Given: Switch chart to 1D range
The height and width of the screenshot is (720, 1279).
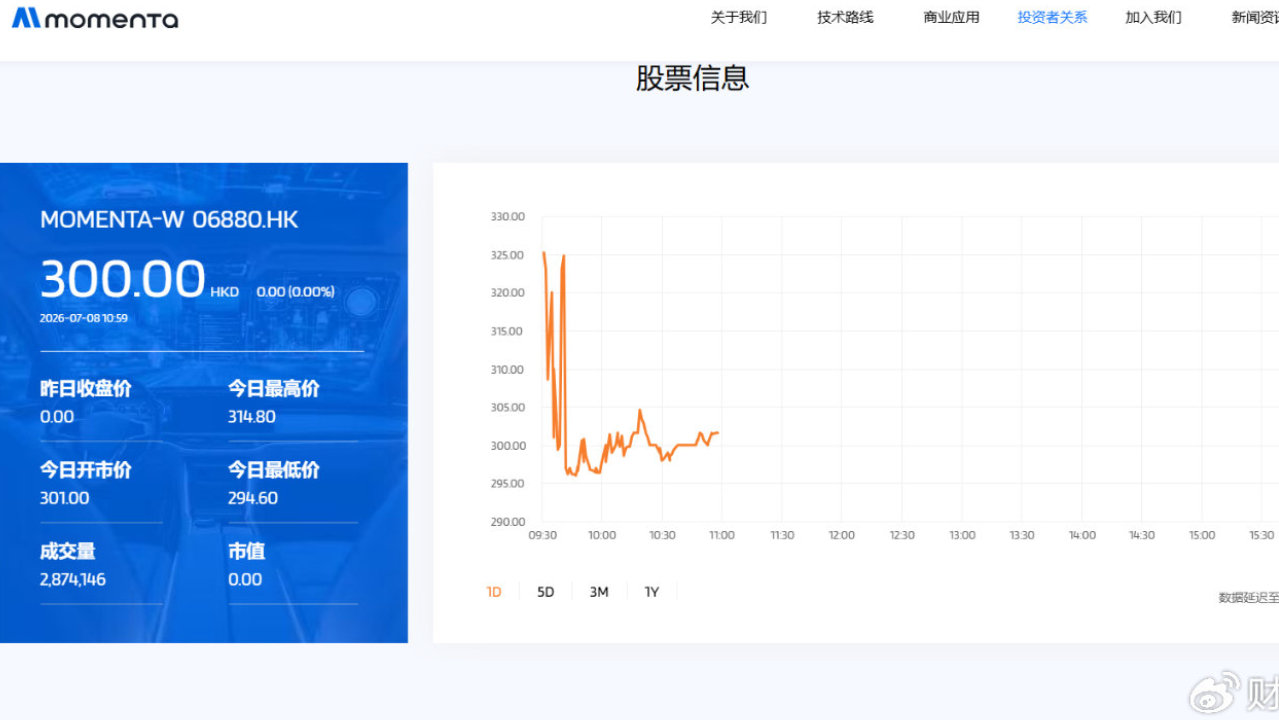Looking at the screenshot, I should click(494, 592).
